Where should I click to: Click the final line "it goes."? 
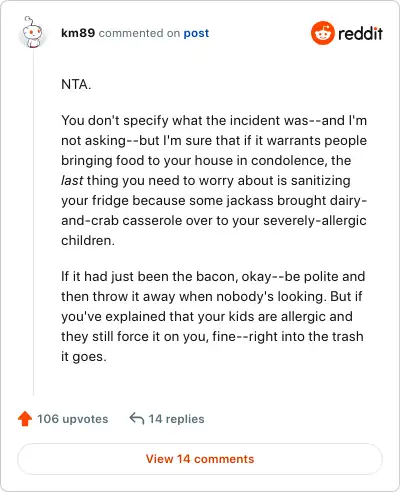click(84, 357)
